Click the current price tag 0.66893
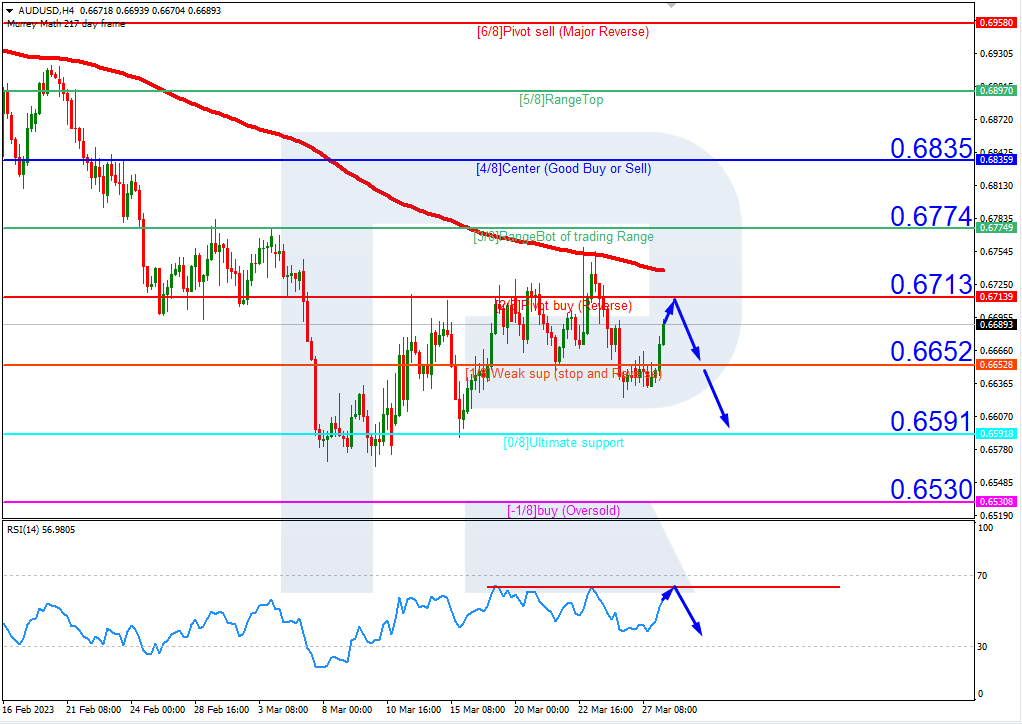The height and width of the screenshot is (724, 1022). 995,325
